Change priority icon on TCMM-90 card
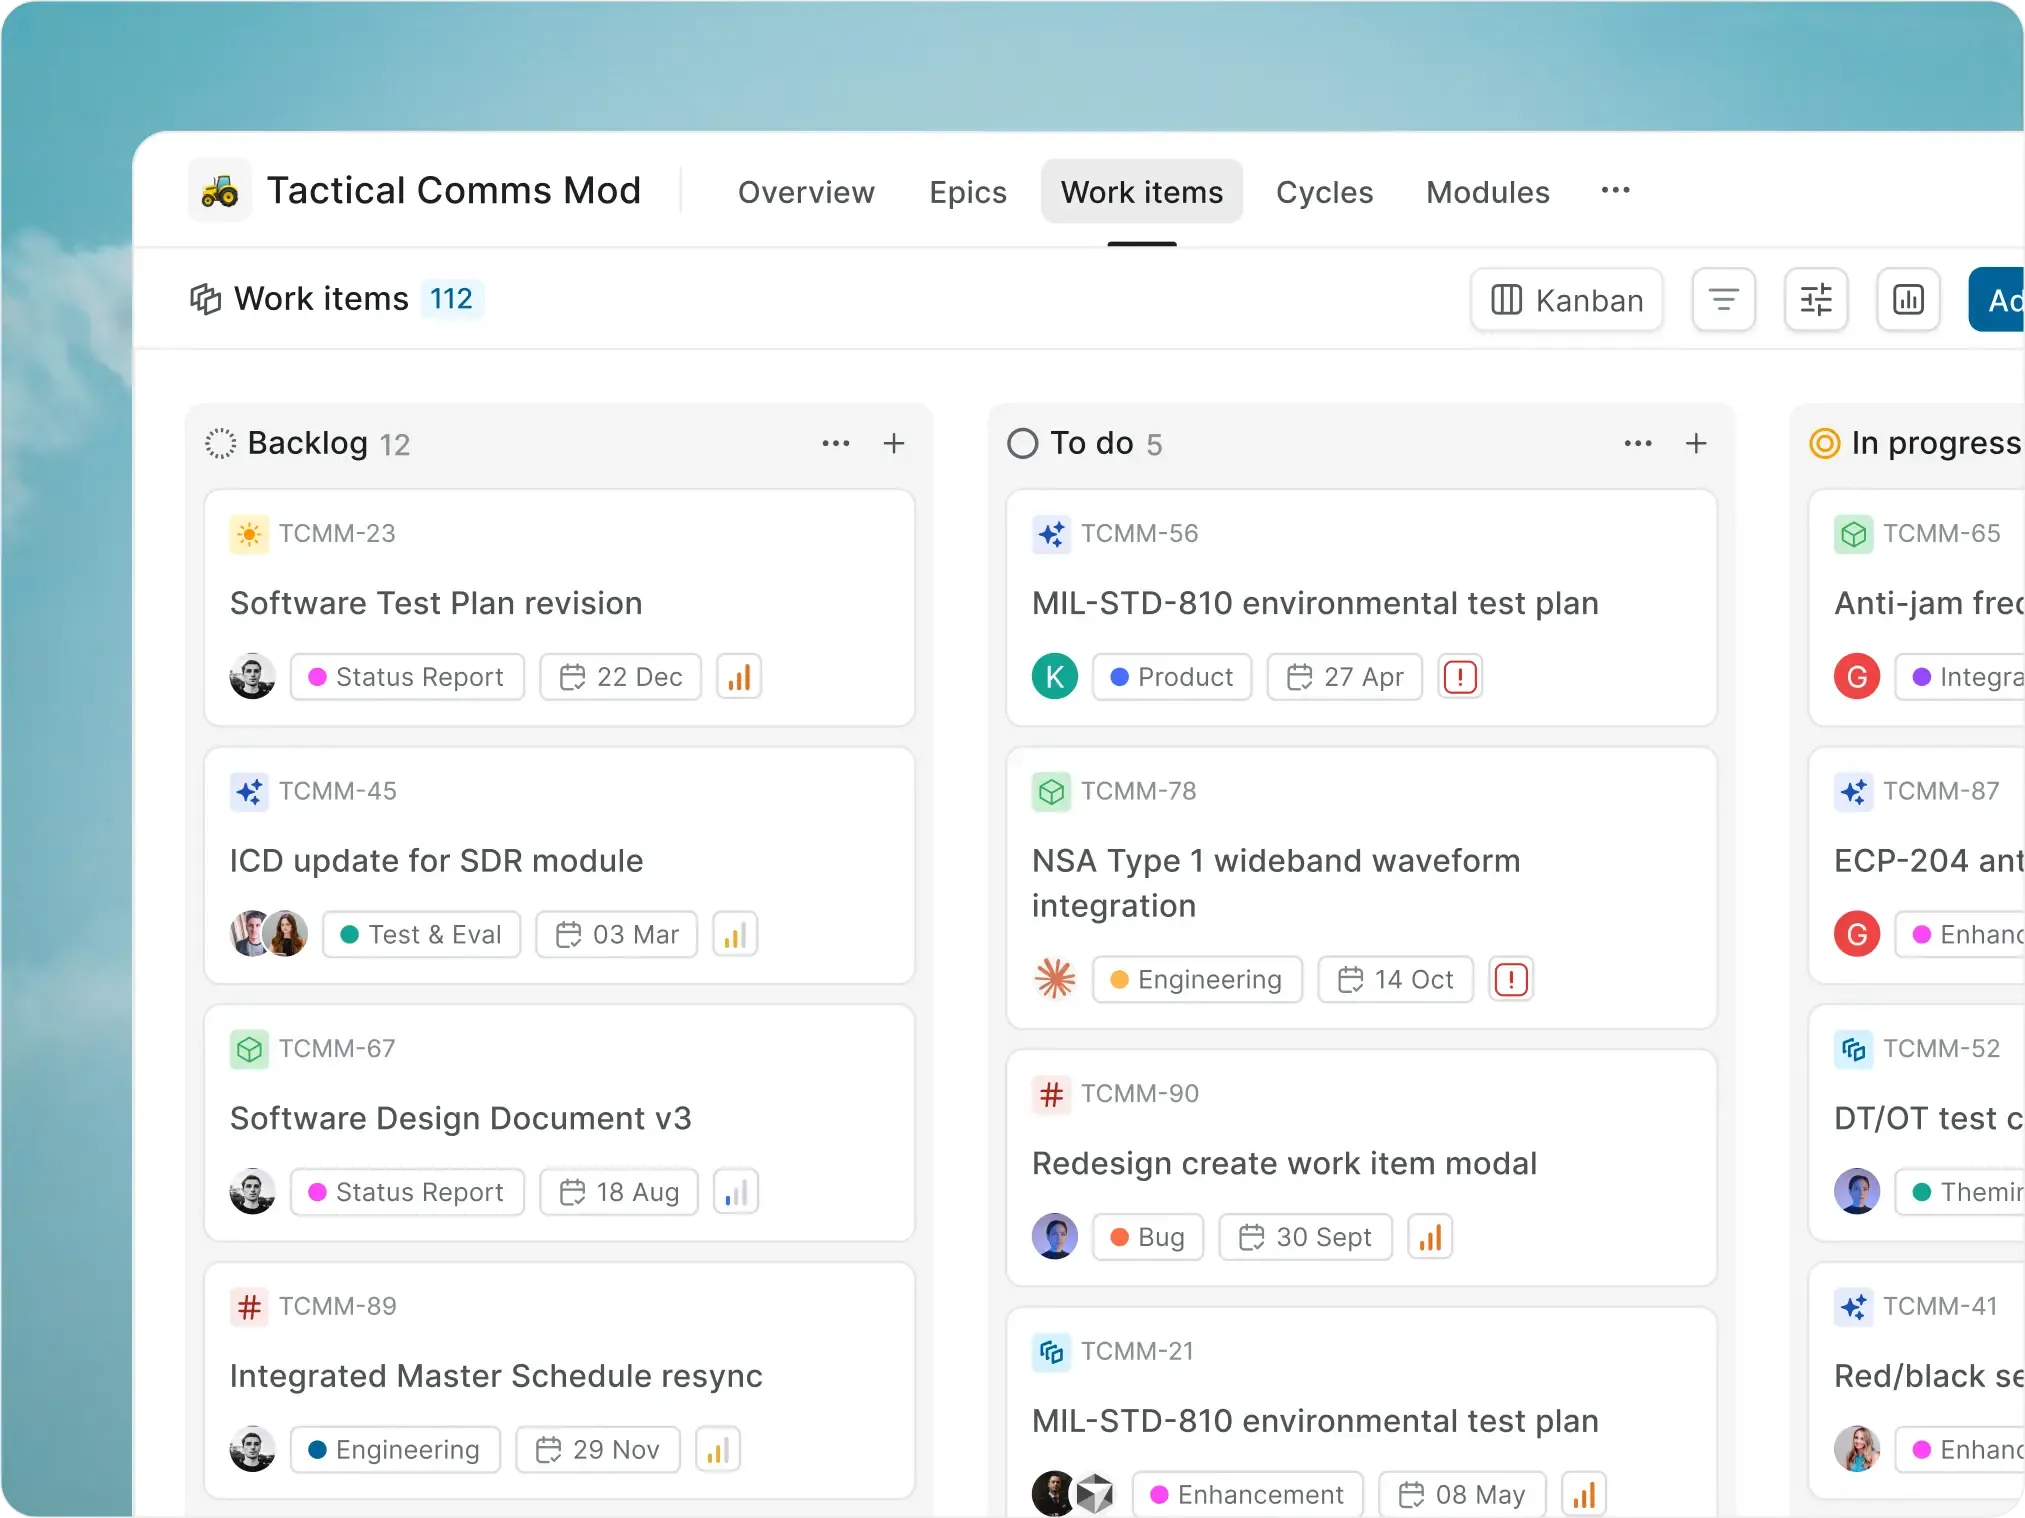2025x1518 pixels. (x=1430, y=1238)
